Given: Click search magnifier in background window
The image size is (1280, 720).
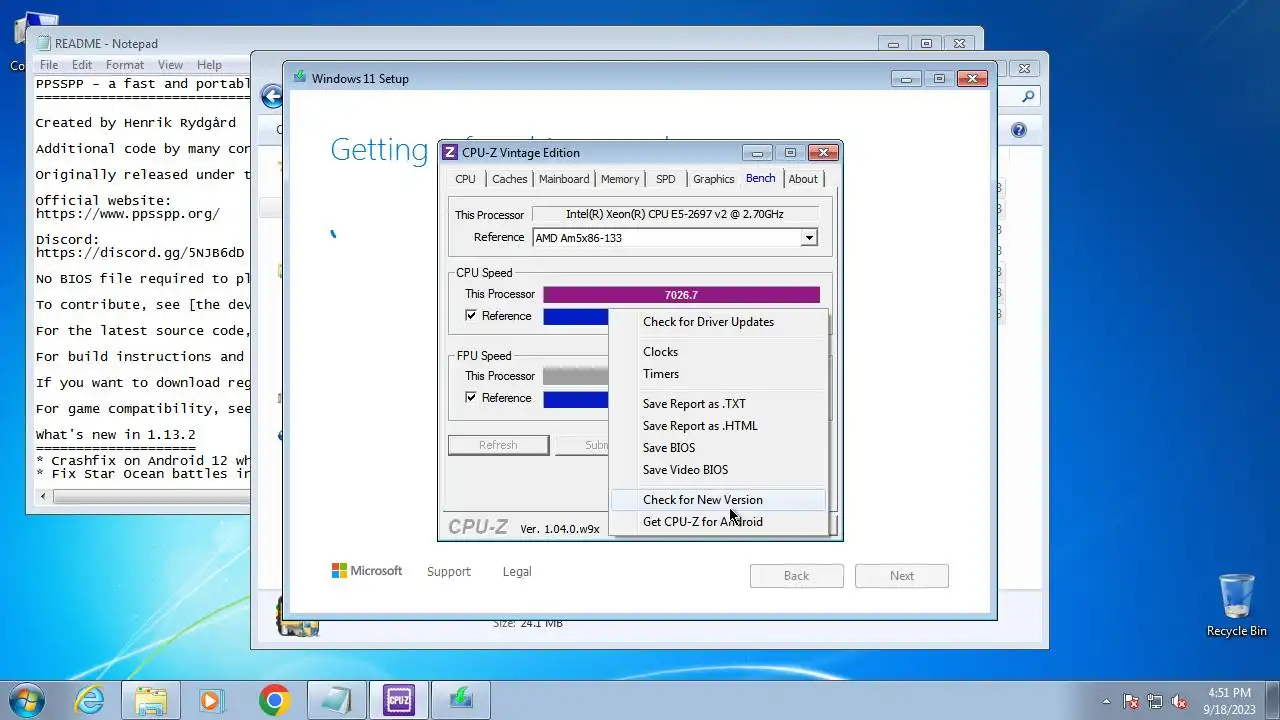Looking at the screenshot, I should tap(1028, 96).
